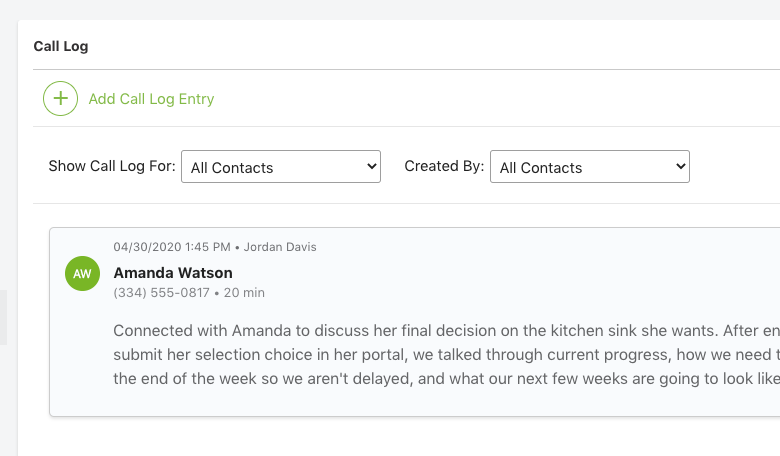Open the Add Call Log Entry link
The width and height of the screenshot is (780, 456).
151,99
